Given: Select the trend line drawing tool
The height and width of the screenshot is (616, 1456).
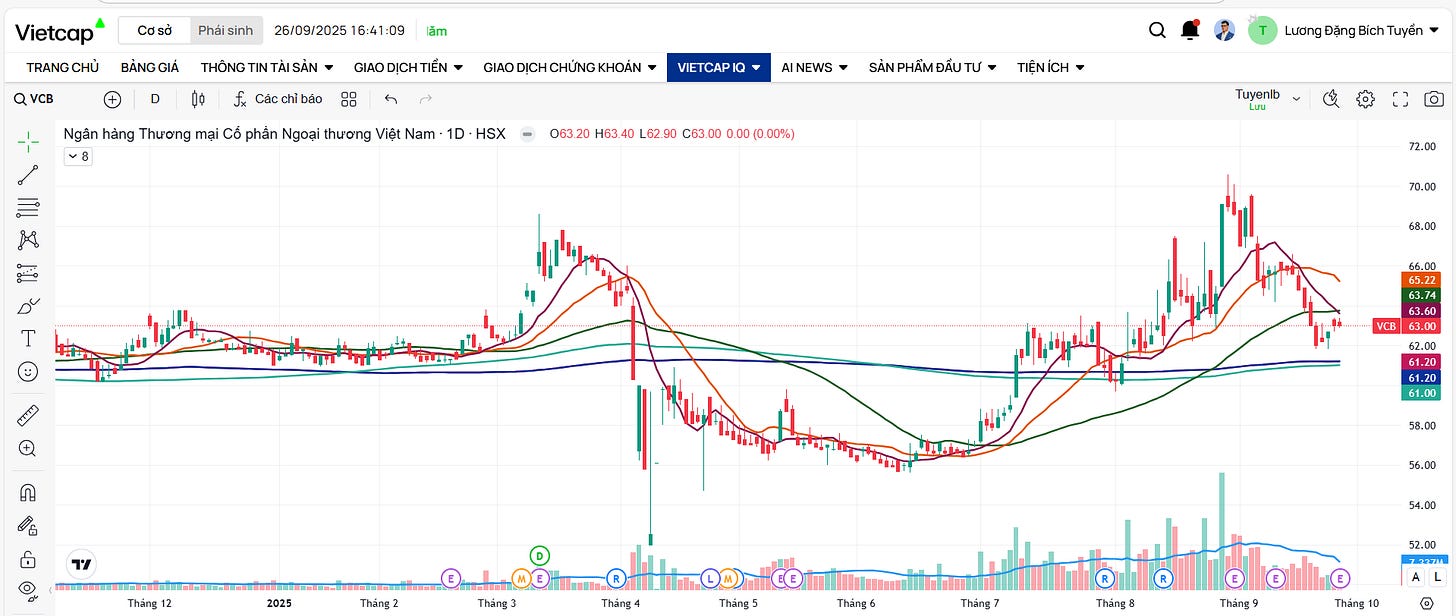Looking at the screenshot, I should click(28, 175).
